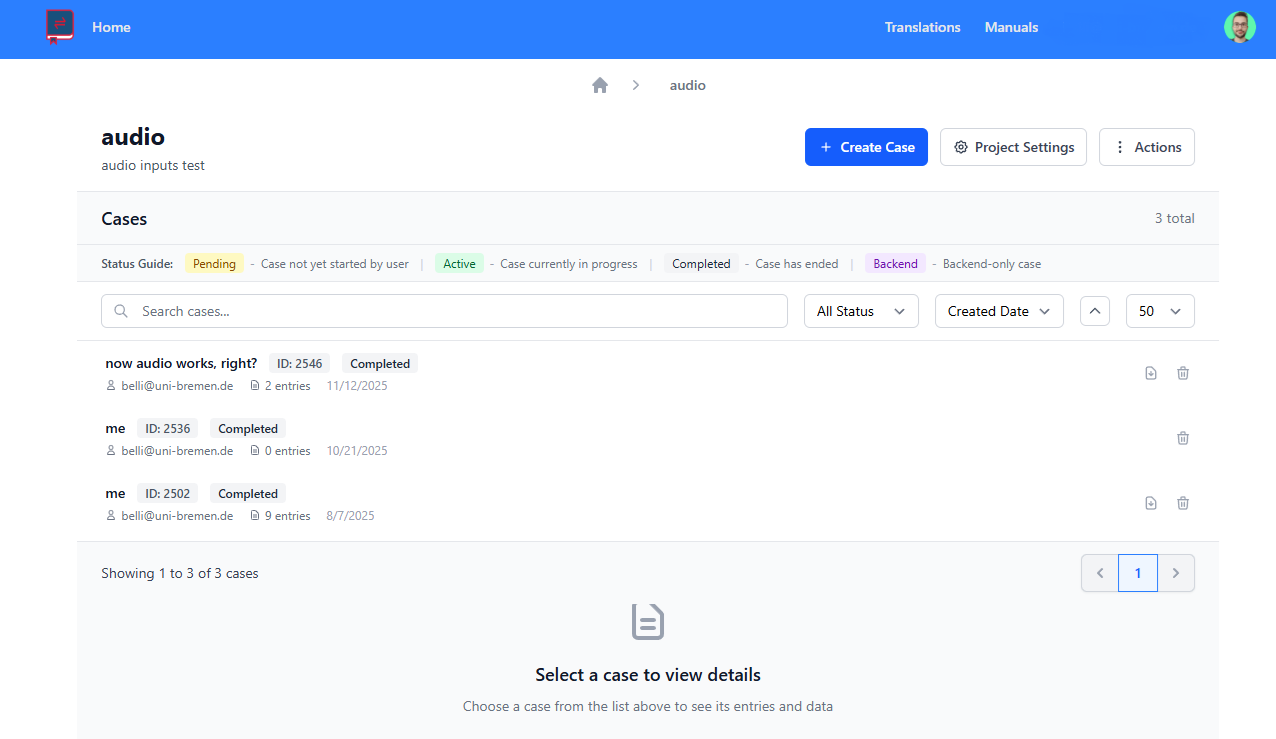This screenshot has height=739, width=1276.
Task: Click the home icon in breadcrumb
Action: (x=600, y=85)
